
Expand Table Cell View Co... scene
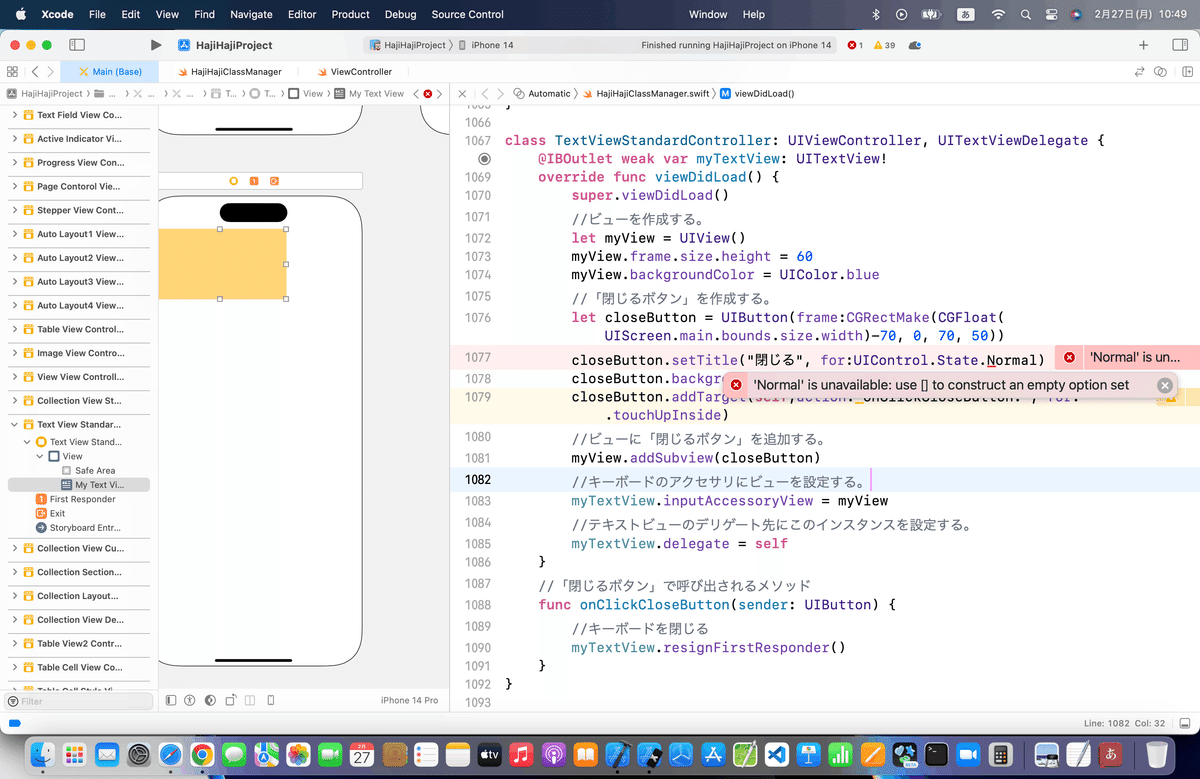click(15, 667)
